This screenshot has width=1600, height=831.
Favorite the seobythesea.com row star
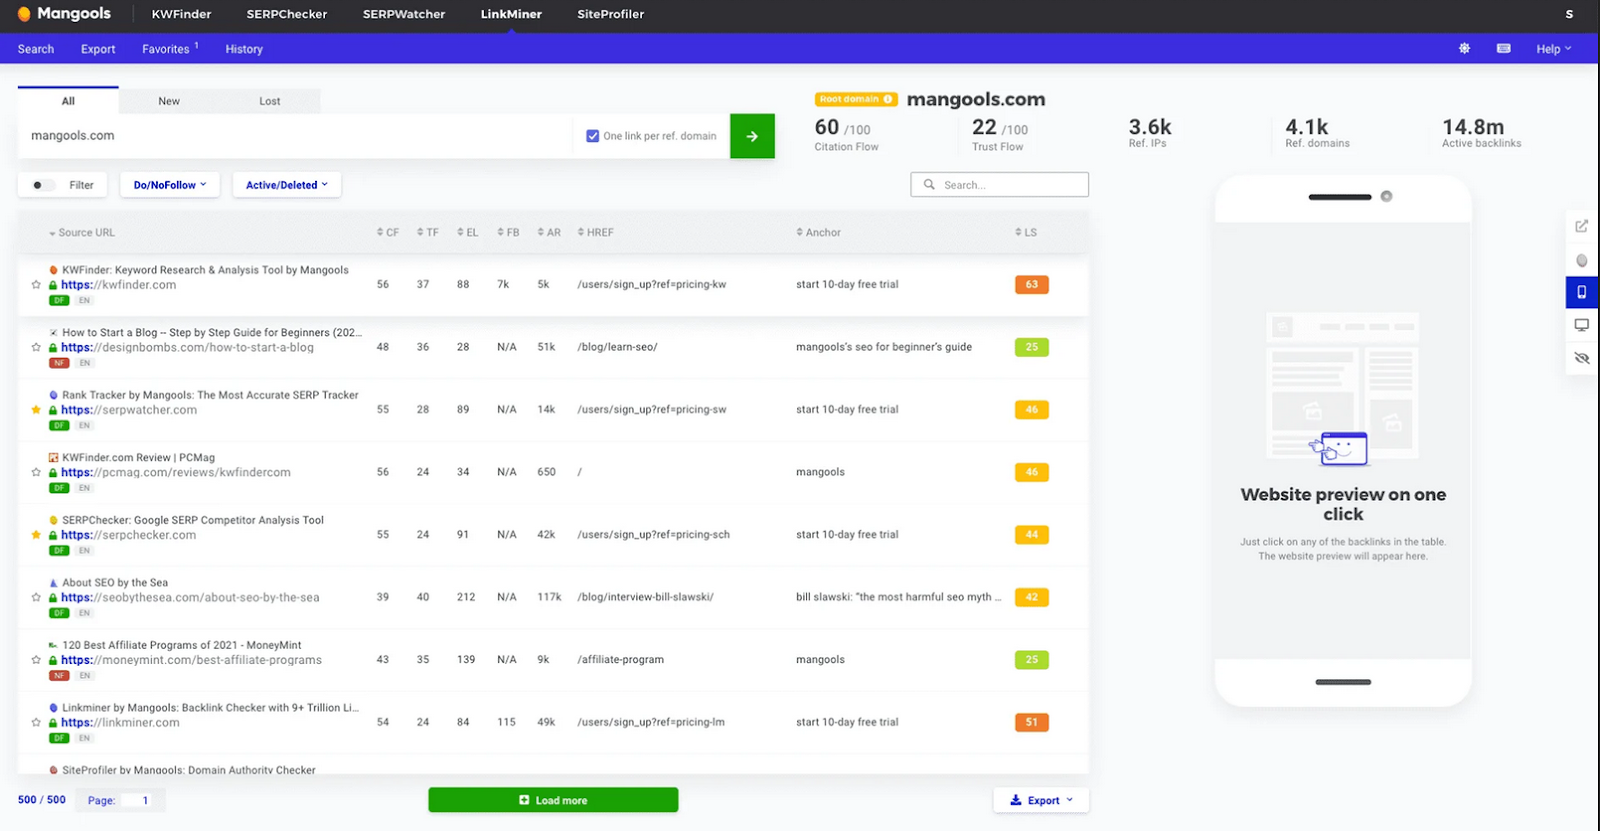(x=37, y=597)
